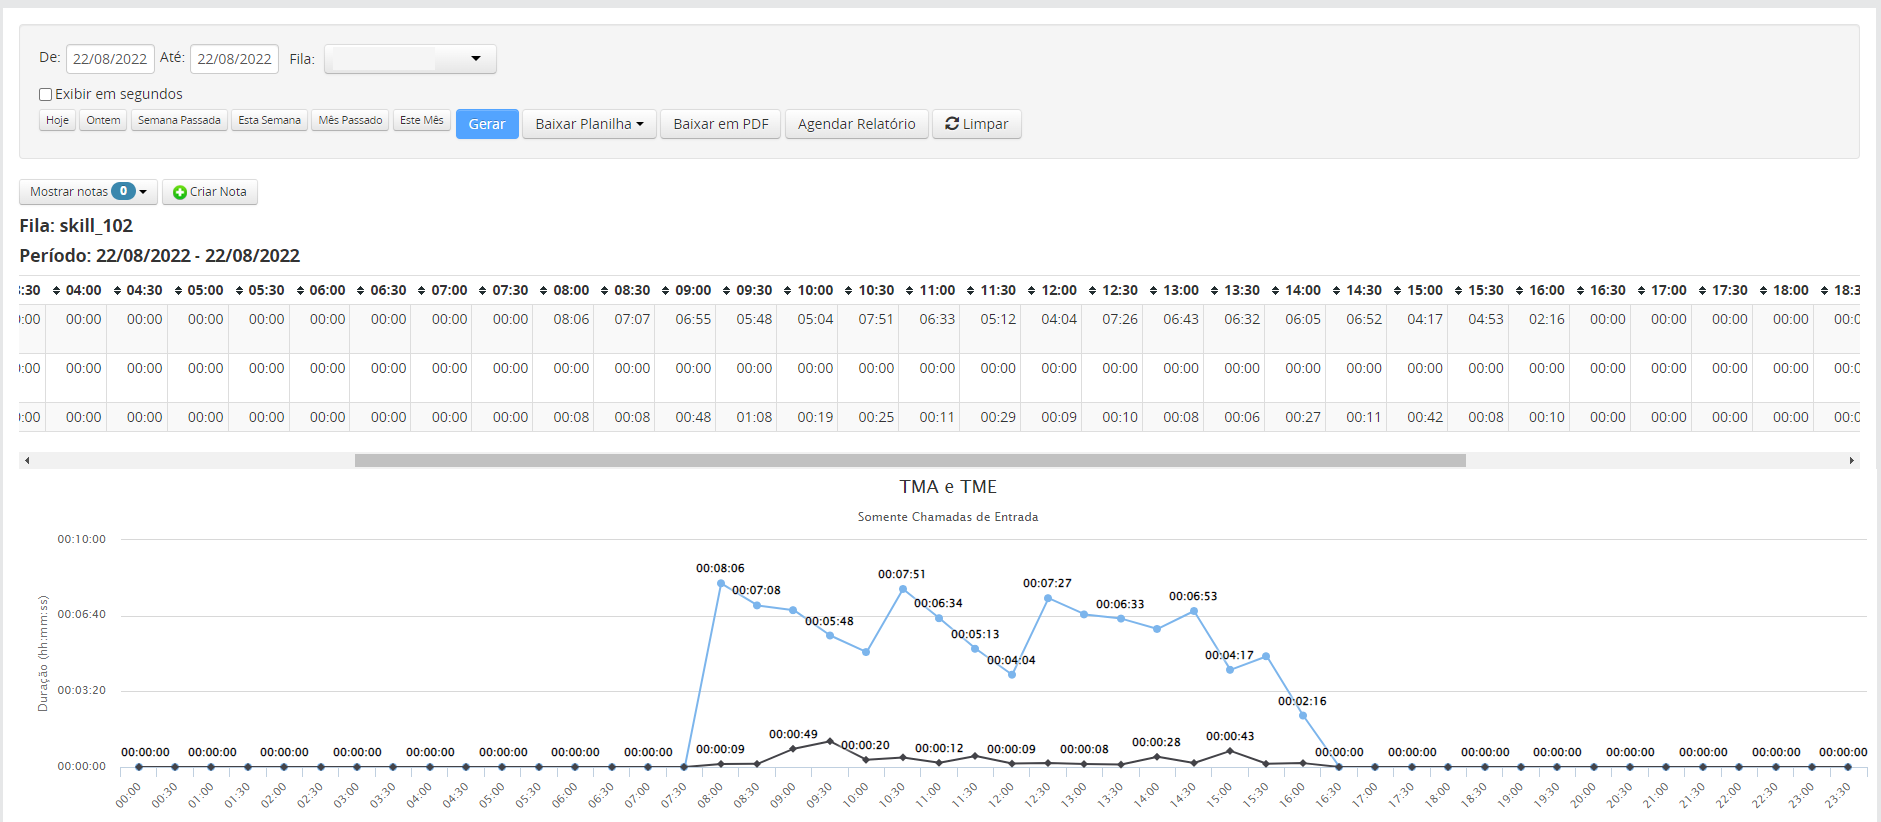The image size is (1881, 822).
Task: Open Agendar Relatório scheduling
Action: click(x=856, y=124)
